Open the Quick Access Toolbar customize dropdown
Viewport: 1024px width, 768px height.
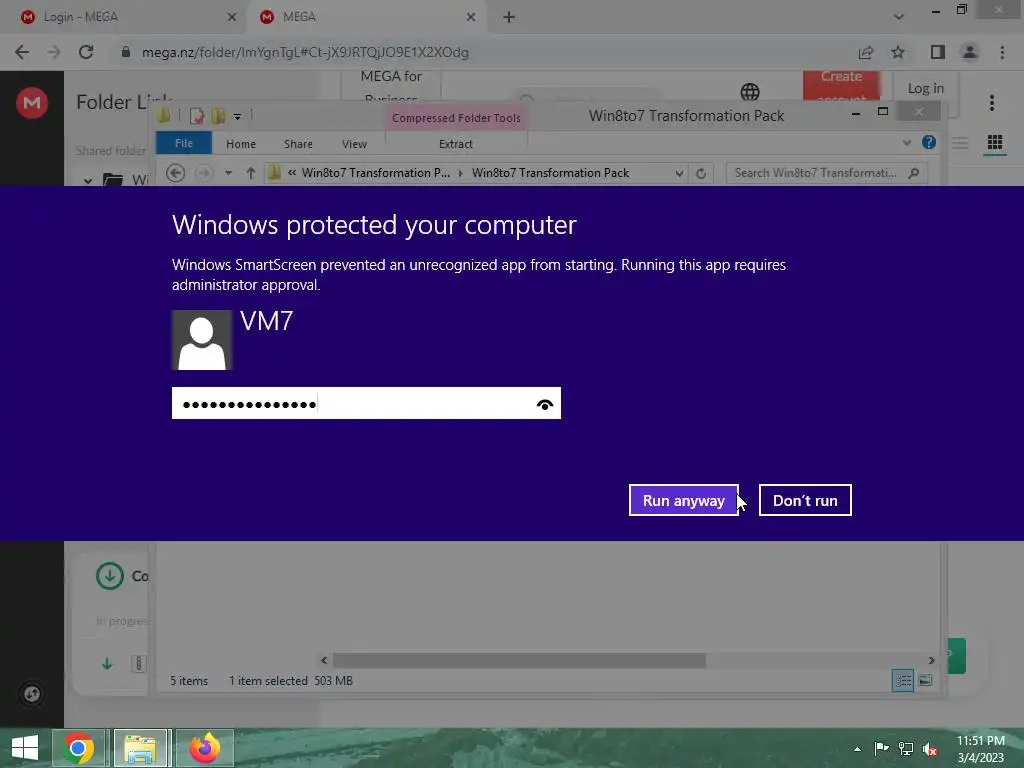(x=238, y=116)
